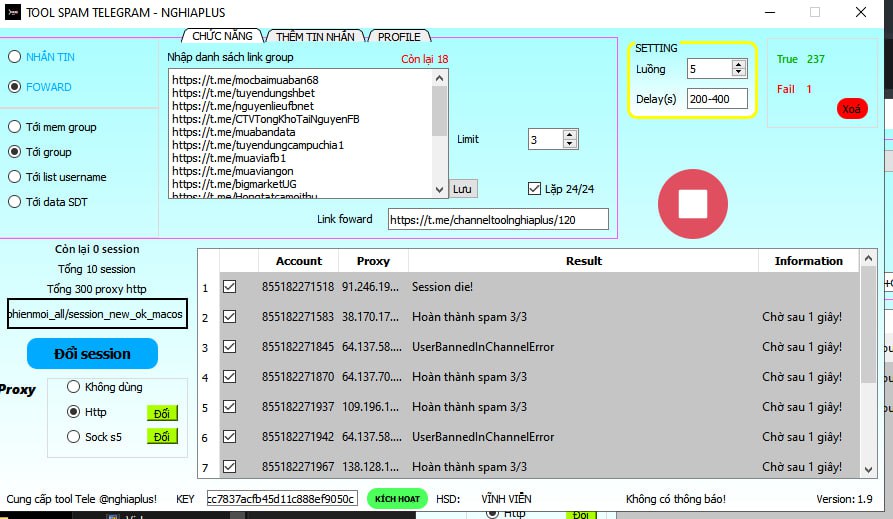Screen dimensions: 893x519
Task: Click the Đổi session button
Action: click(x=92, y=354)
